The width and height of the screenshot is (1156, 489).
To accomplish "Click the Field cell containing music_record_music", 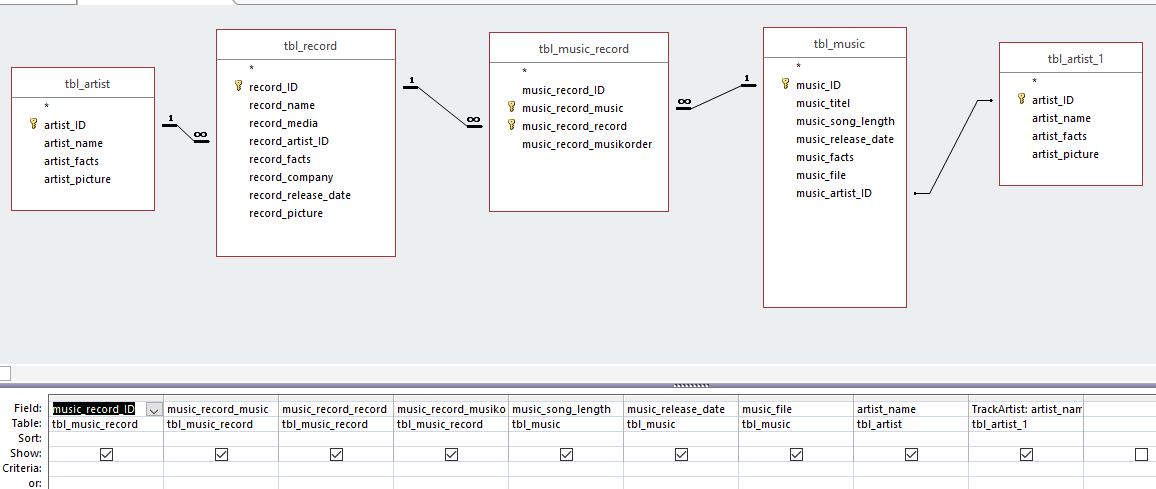I will (x=221, y=409).
